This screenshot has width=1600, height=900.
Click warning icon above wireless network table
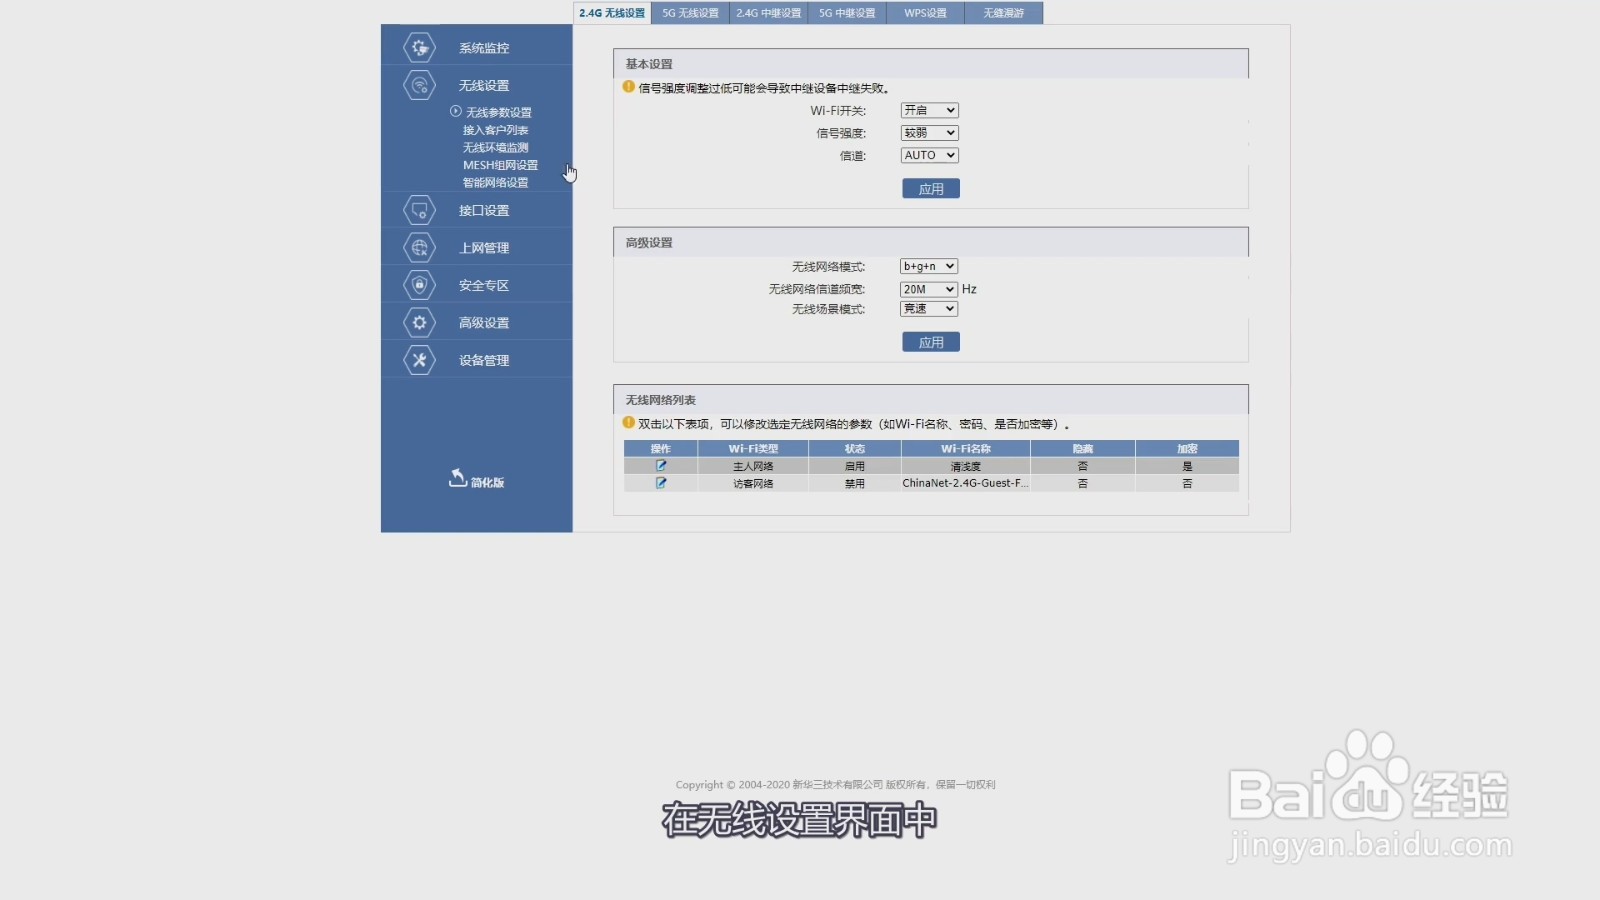[x=629, y=422]
